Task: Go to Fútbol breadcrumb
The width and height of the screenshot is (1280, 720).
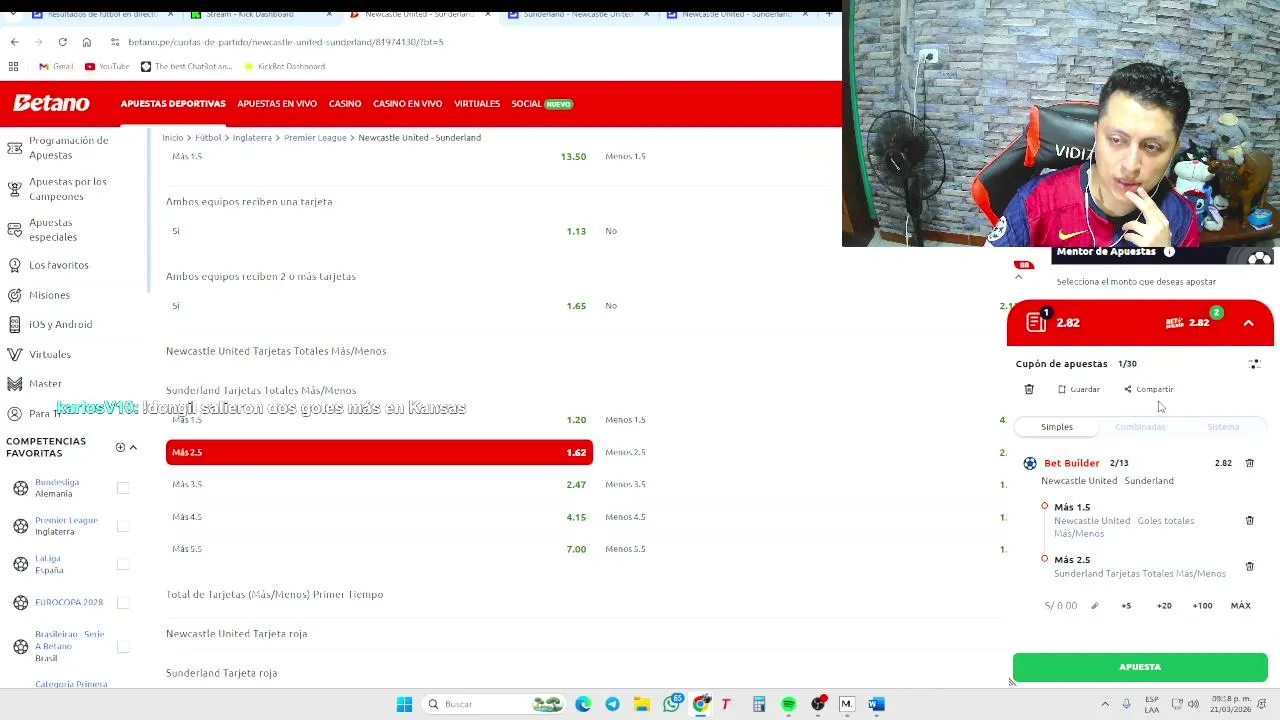Action: point(208,137)
